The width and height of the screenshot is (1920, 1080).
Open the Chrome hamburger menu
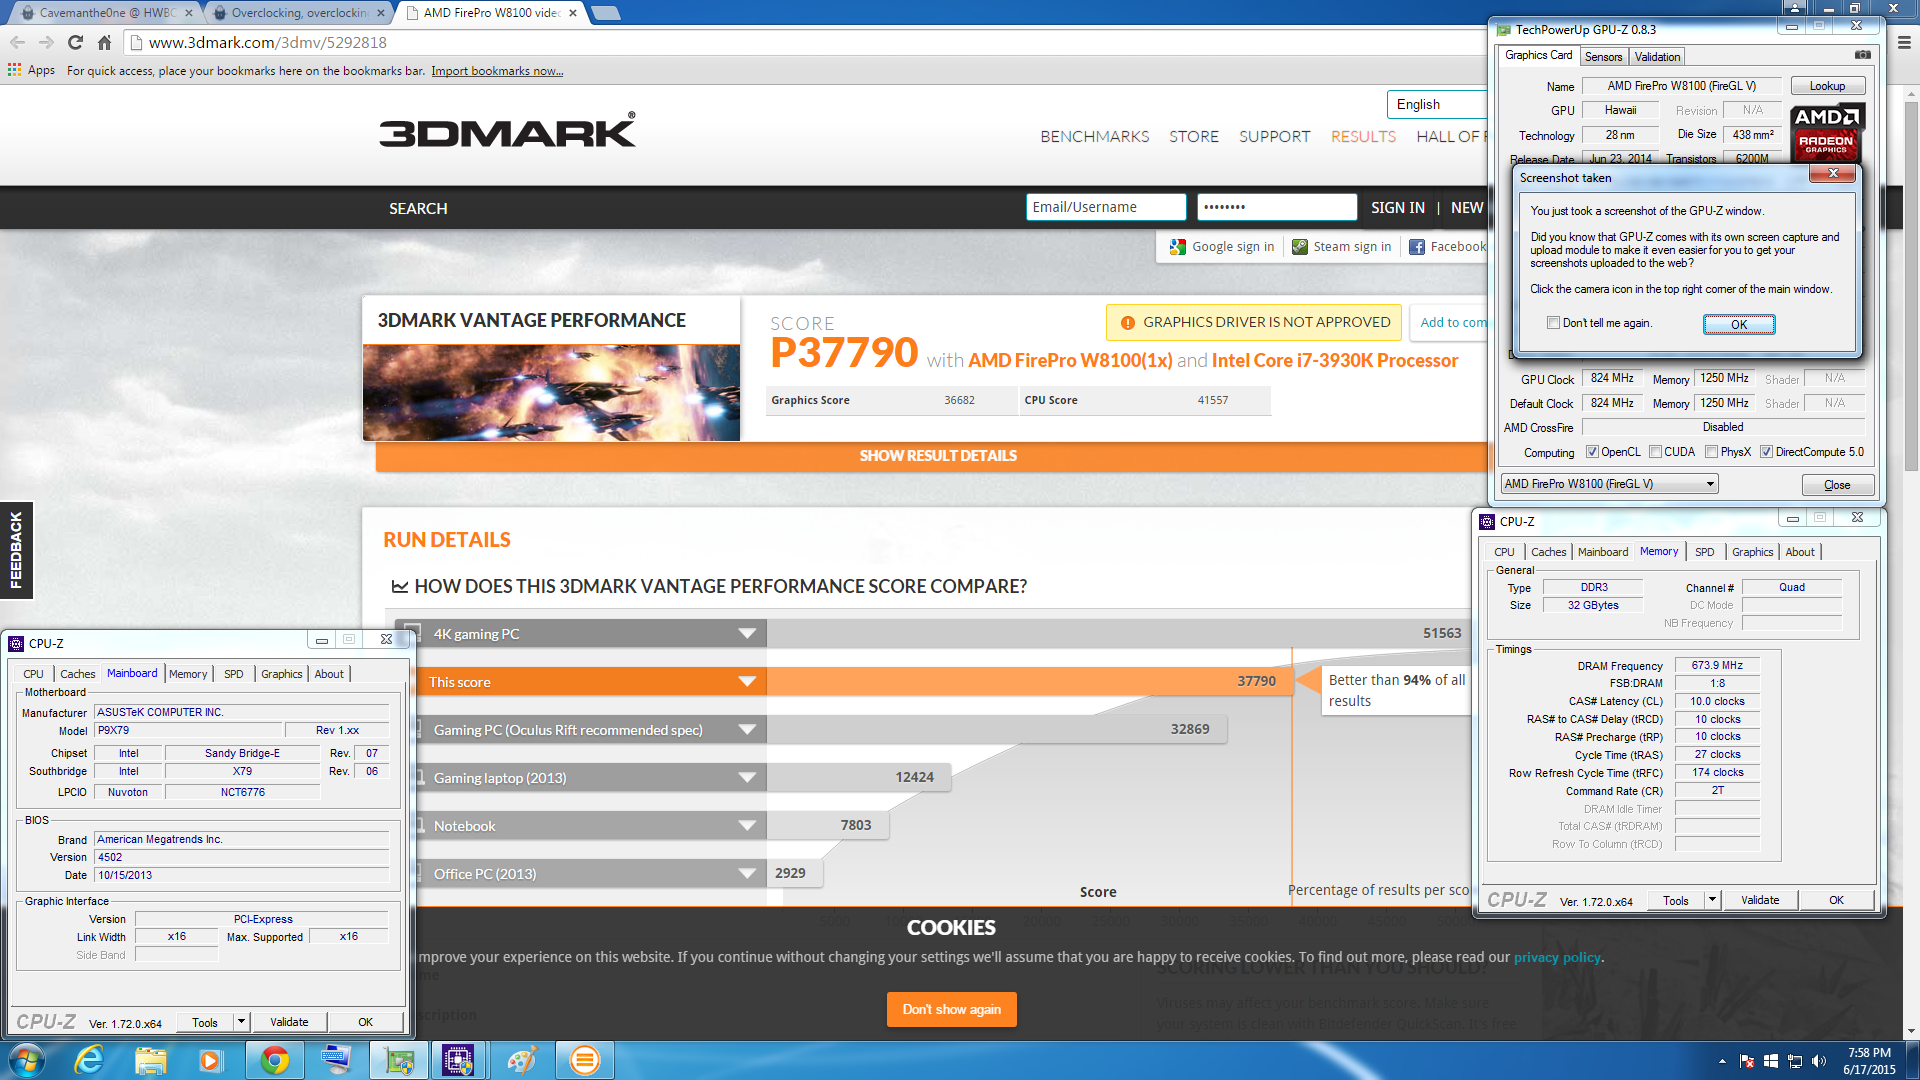(x=1904, y=42)
